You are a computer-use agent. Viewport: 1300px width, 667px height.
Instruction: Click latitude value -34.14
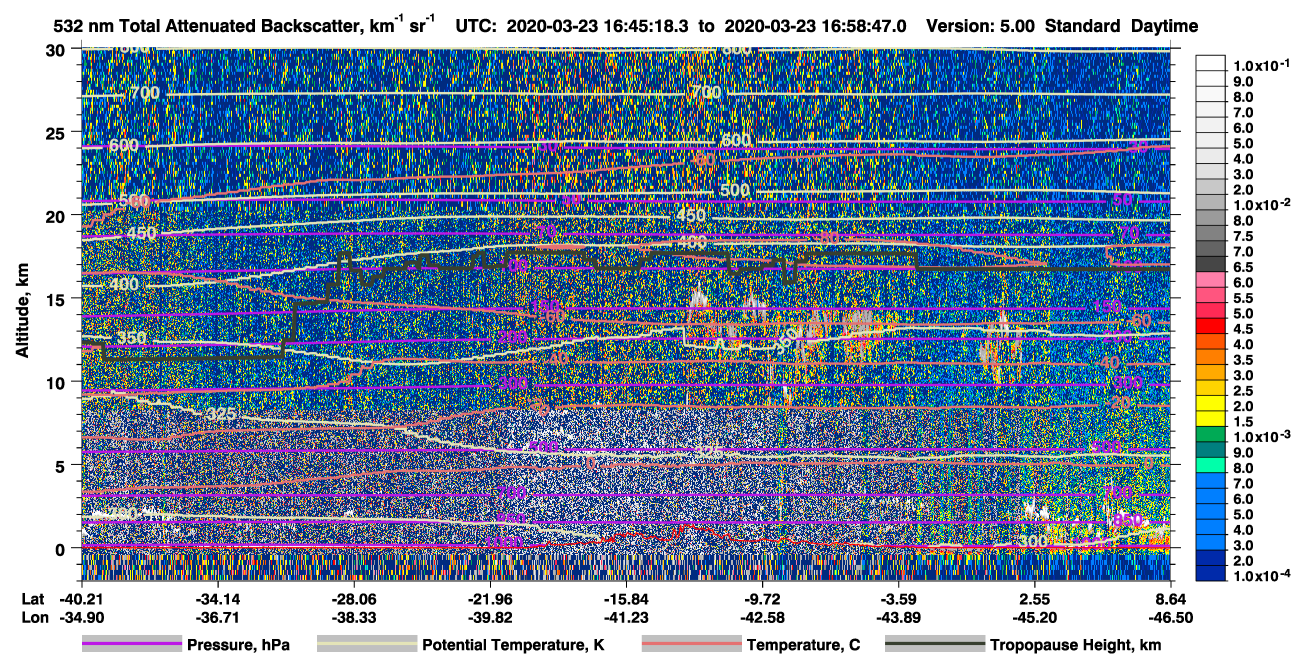218,599
